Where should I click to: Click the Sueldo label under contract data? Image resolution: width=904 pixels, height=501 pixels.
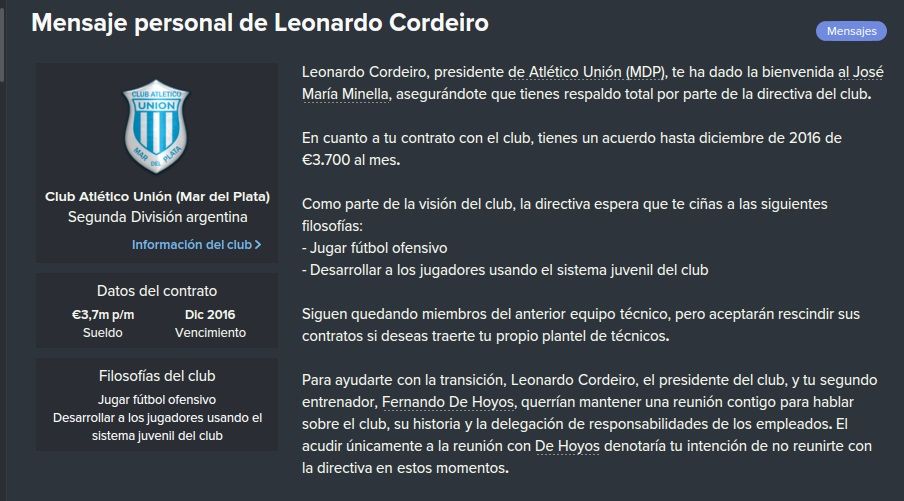(103, 333)
